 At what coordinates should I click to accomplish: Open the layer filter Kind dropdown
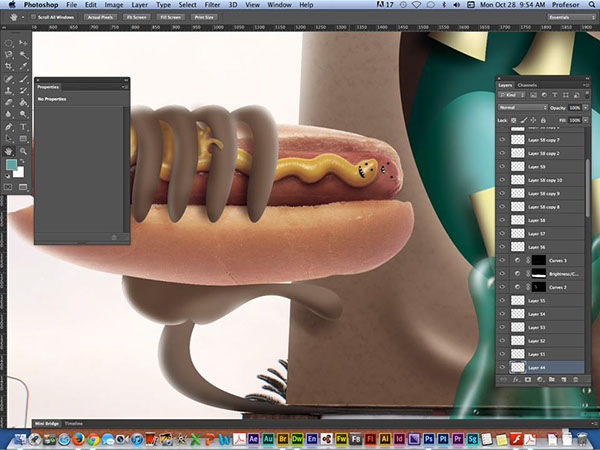click(x=511, y=95)
